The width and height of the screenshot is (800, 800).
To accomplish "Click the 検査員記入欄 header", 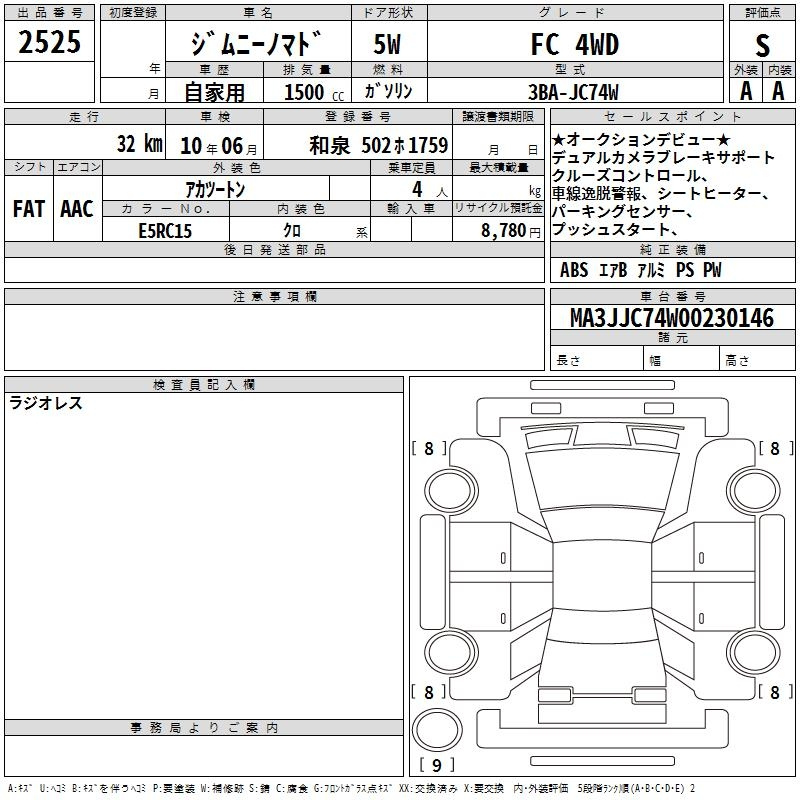I will [x=204, y=385].
